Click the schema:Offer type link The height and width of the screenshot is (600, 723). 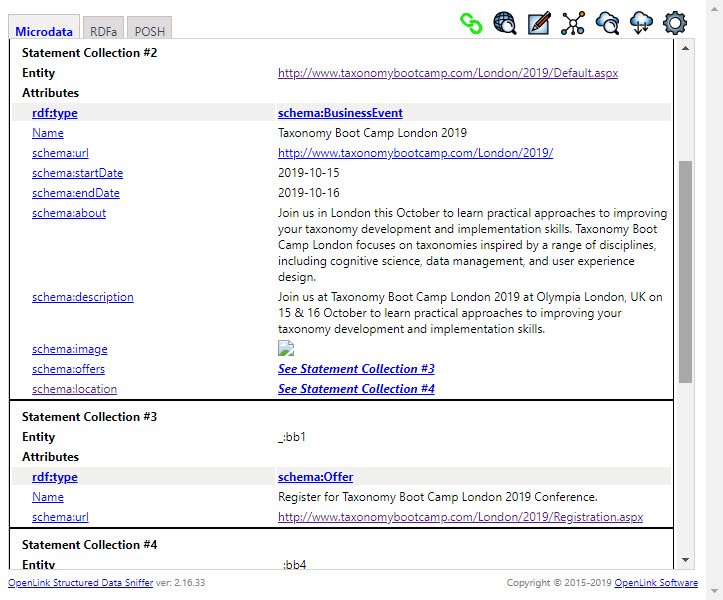(315, 477)
